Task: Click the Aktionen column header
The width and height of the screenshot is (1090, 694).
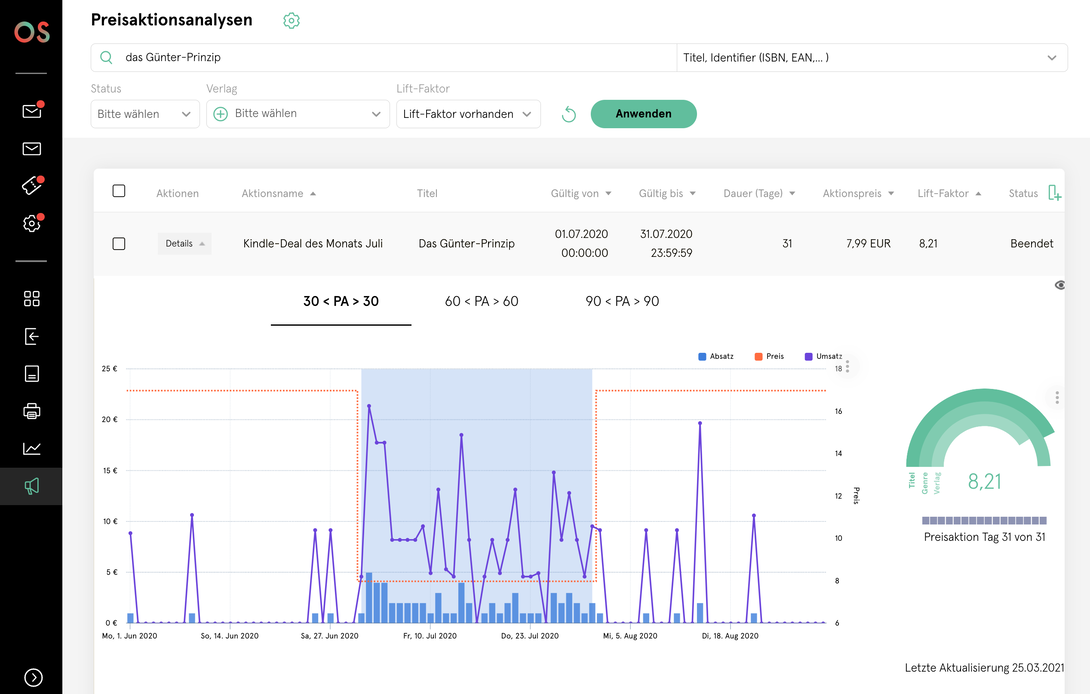Action: coord(177,193)
